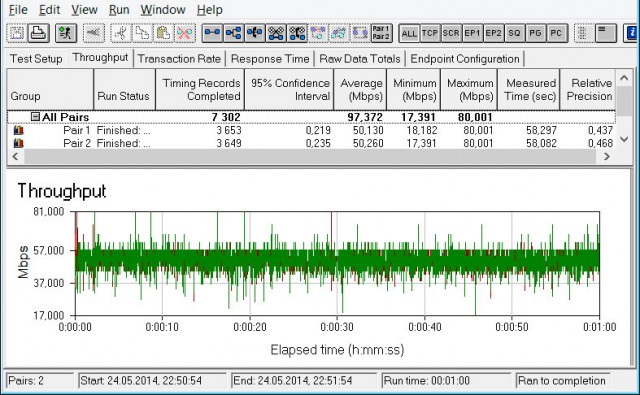640x395 pixels.
Task: Click the Print toolbar icon
Action: click(39, 33)
